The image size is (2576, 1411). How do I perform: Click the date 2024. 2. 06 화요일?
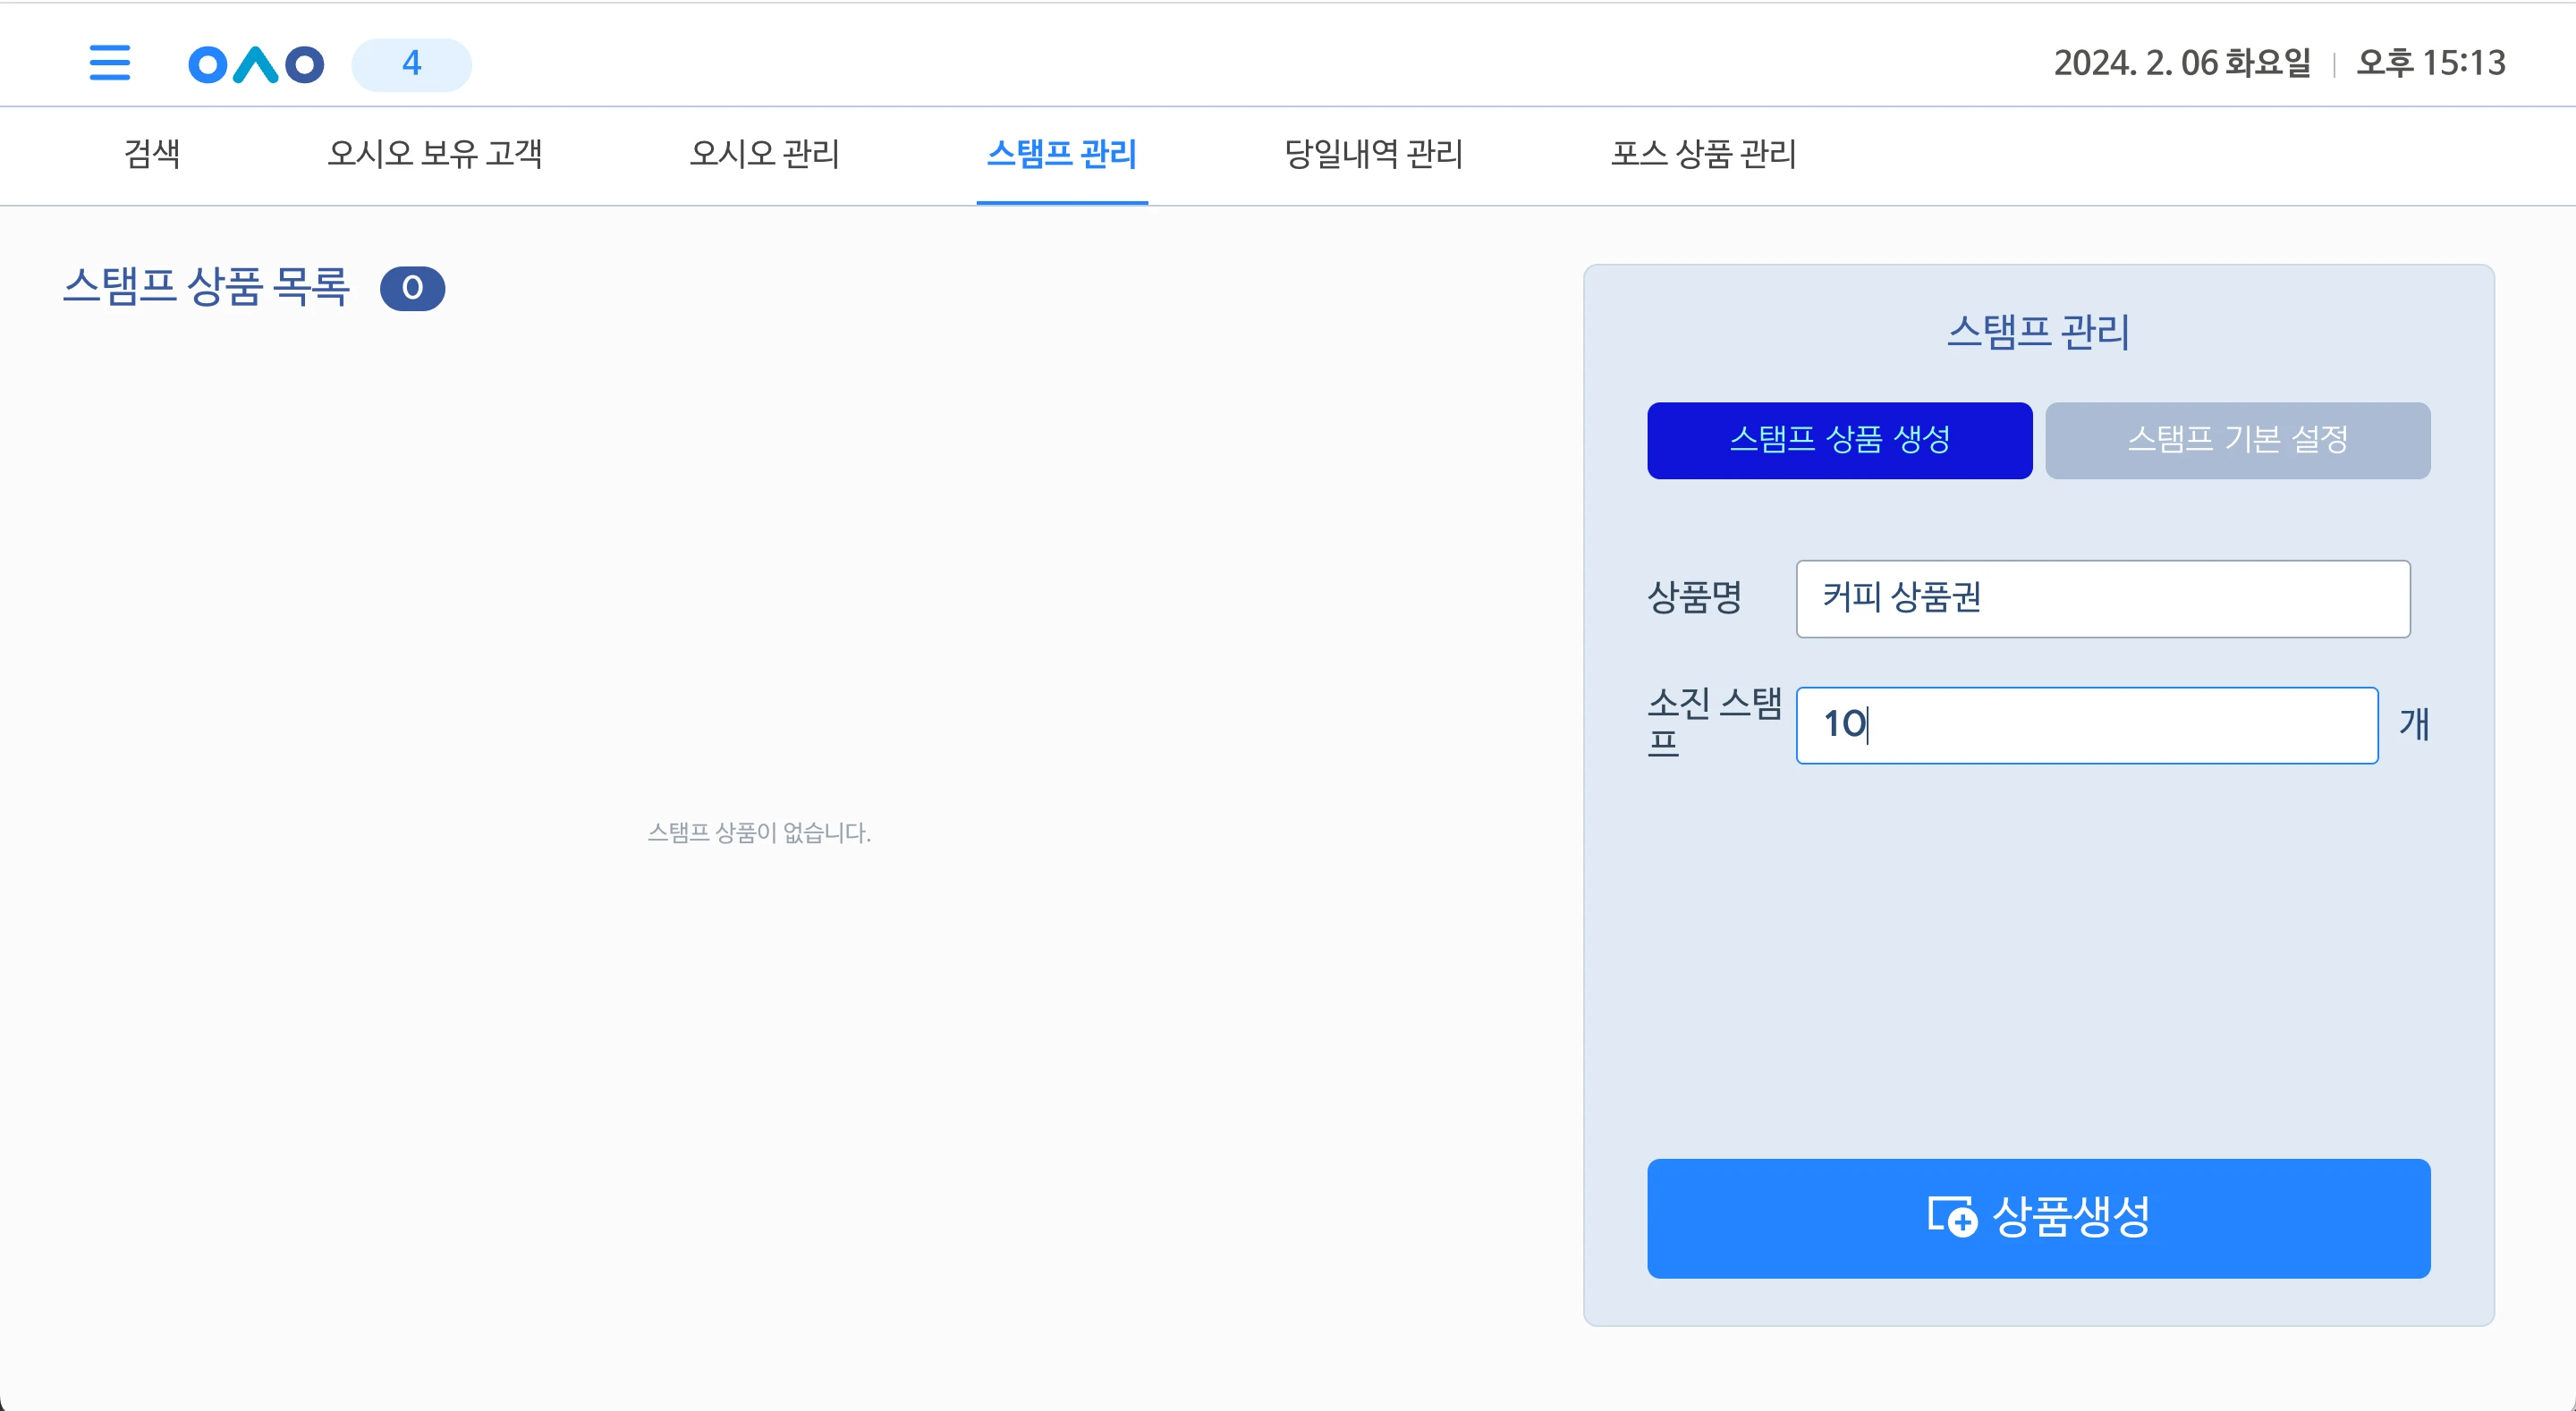coord(2182,63)
